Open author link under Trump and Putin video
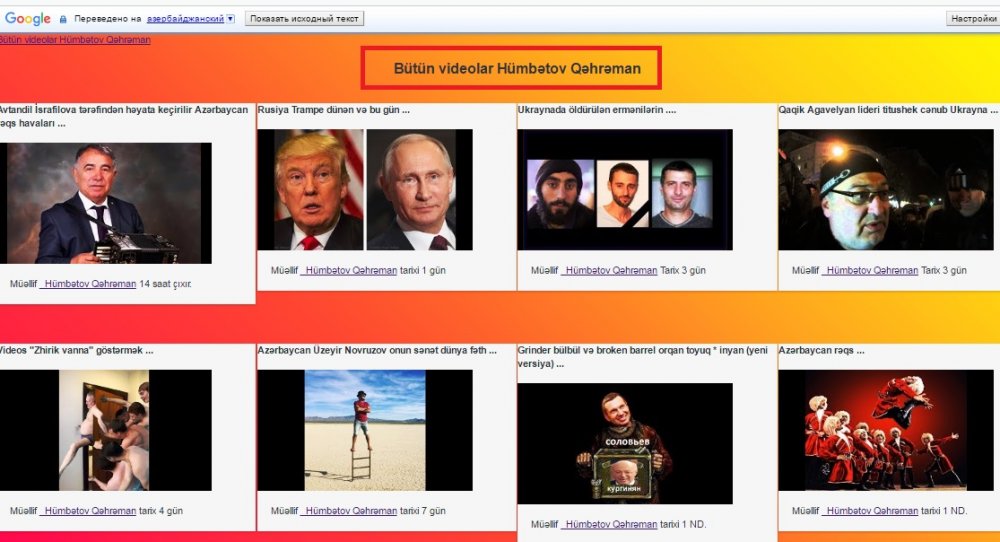The width and height of the screenshot is (1000, 542). click(x=349, y=270)
